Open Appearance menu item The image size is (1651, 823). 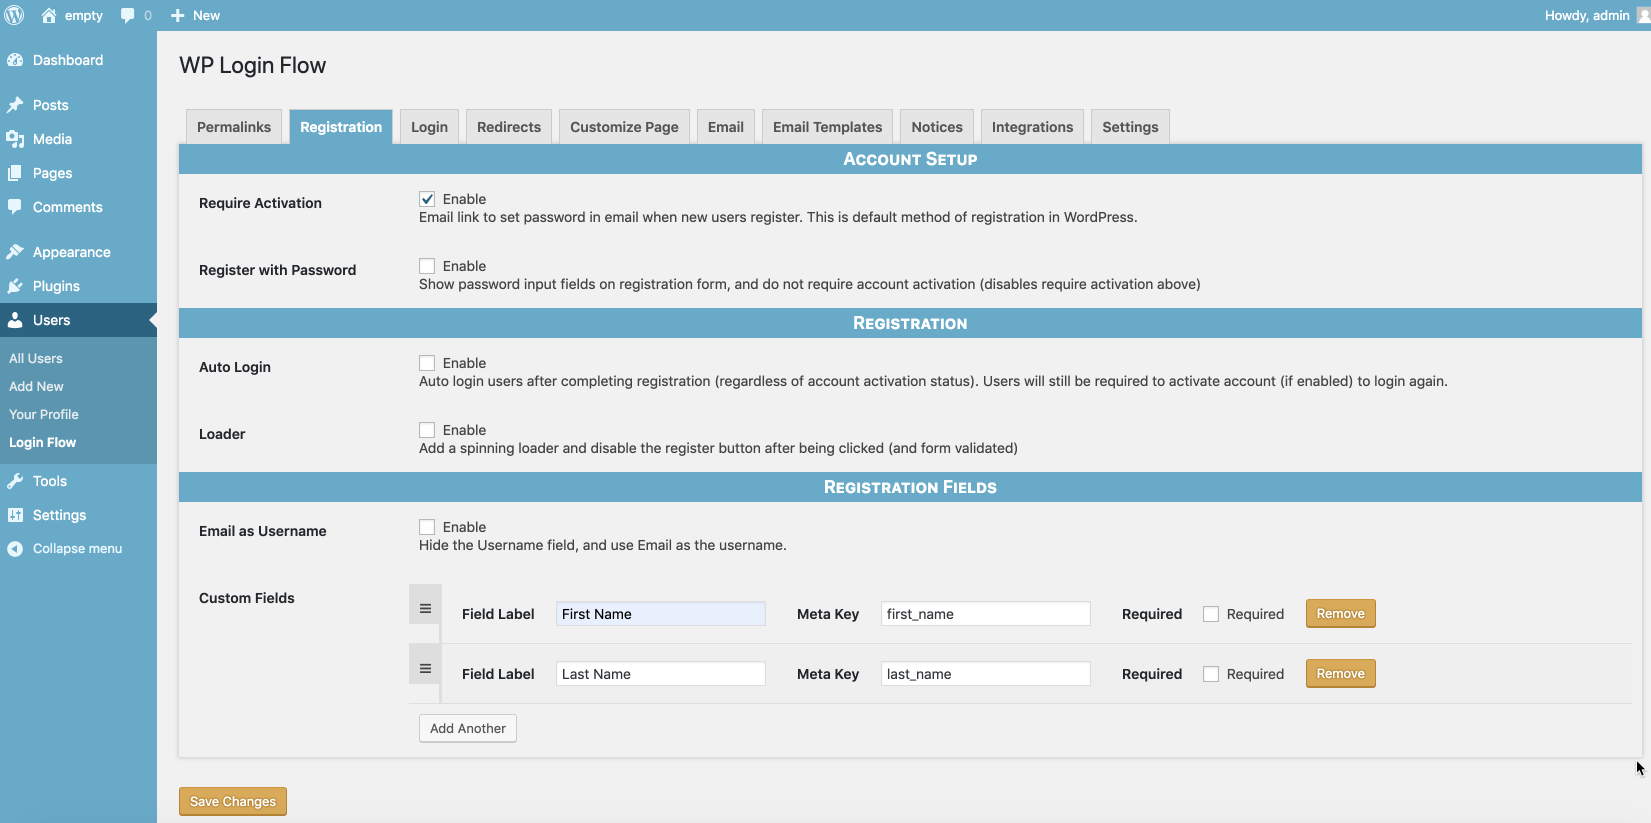pyautogui.click(x=78, y=252)
